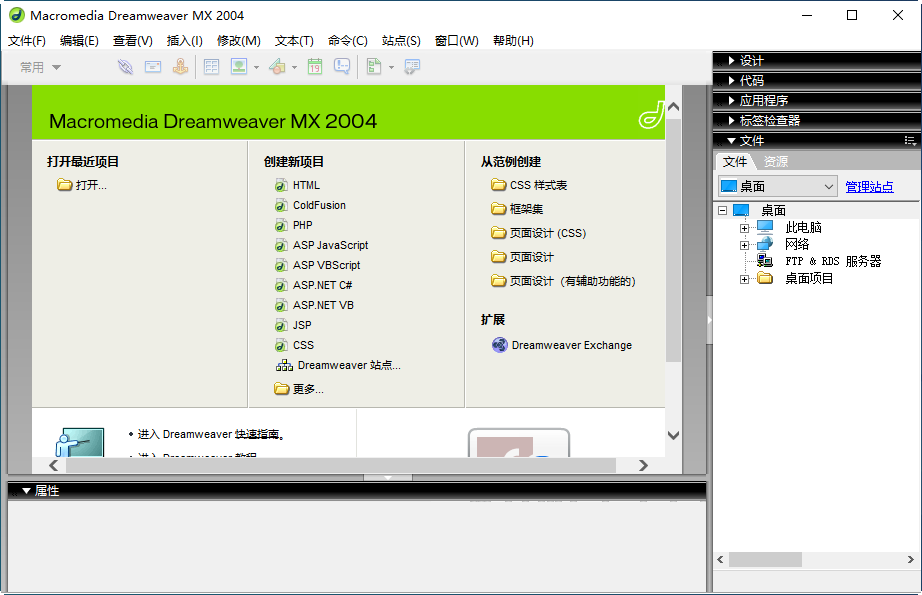The image size is (922, 595).
Task: Open the dropdown arrow next to Templates icon
Action: pyautogui.click(x=391, y=68)
